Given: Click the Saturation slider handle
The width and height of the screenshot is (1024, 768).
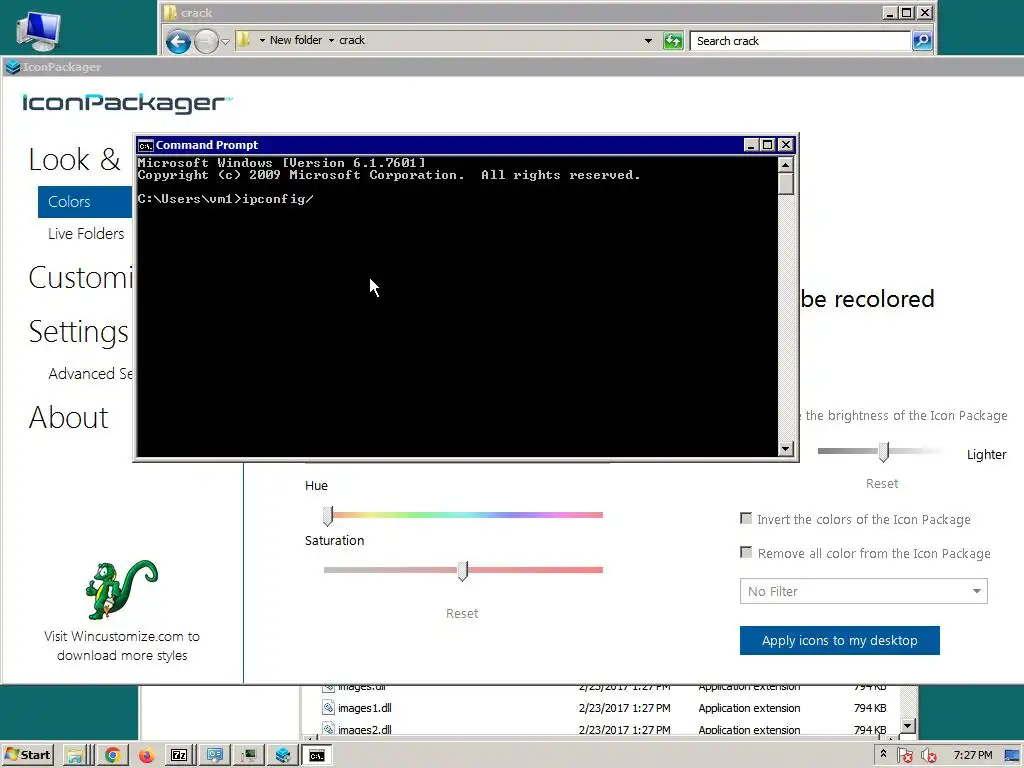Looking at the screenshot, I should pyautogui.click(x=462, y=570).
